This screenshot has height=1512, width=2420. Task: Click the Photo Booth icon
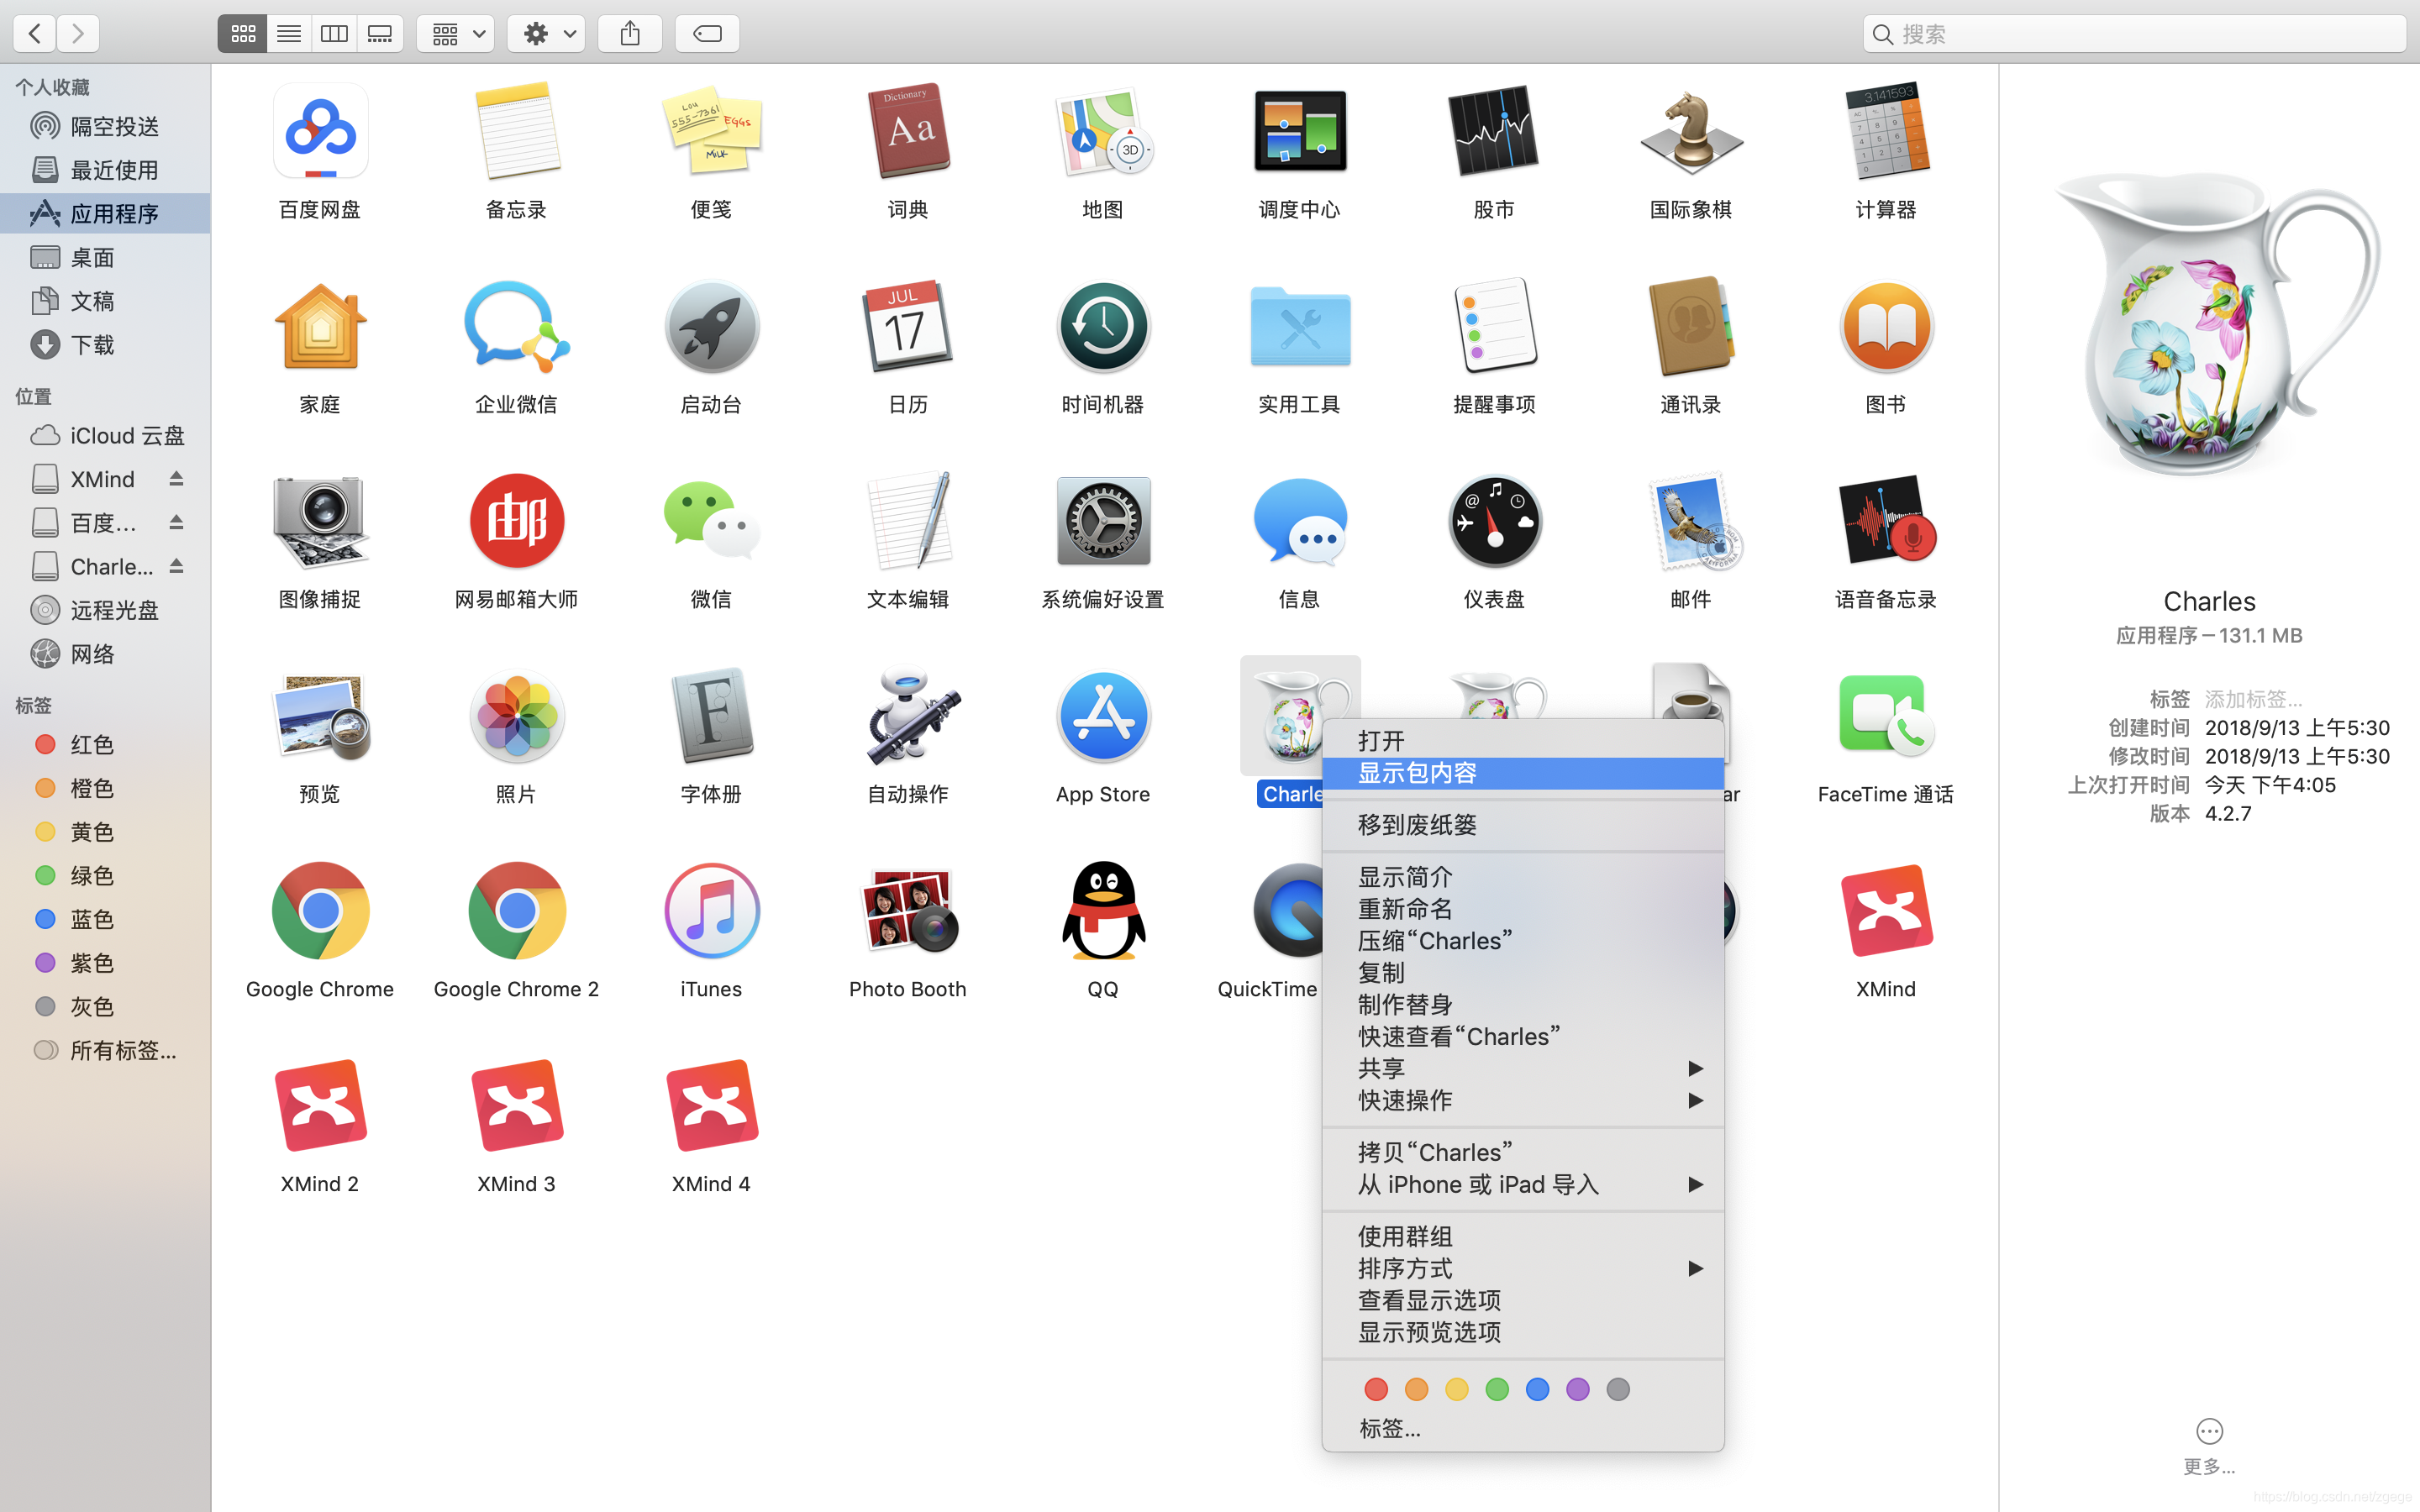click(x=908, y=911)
